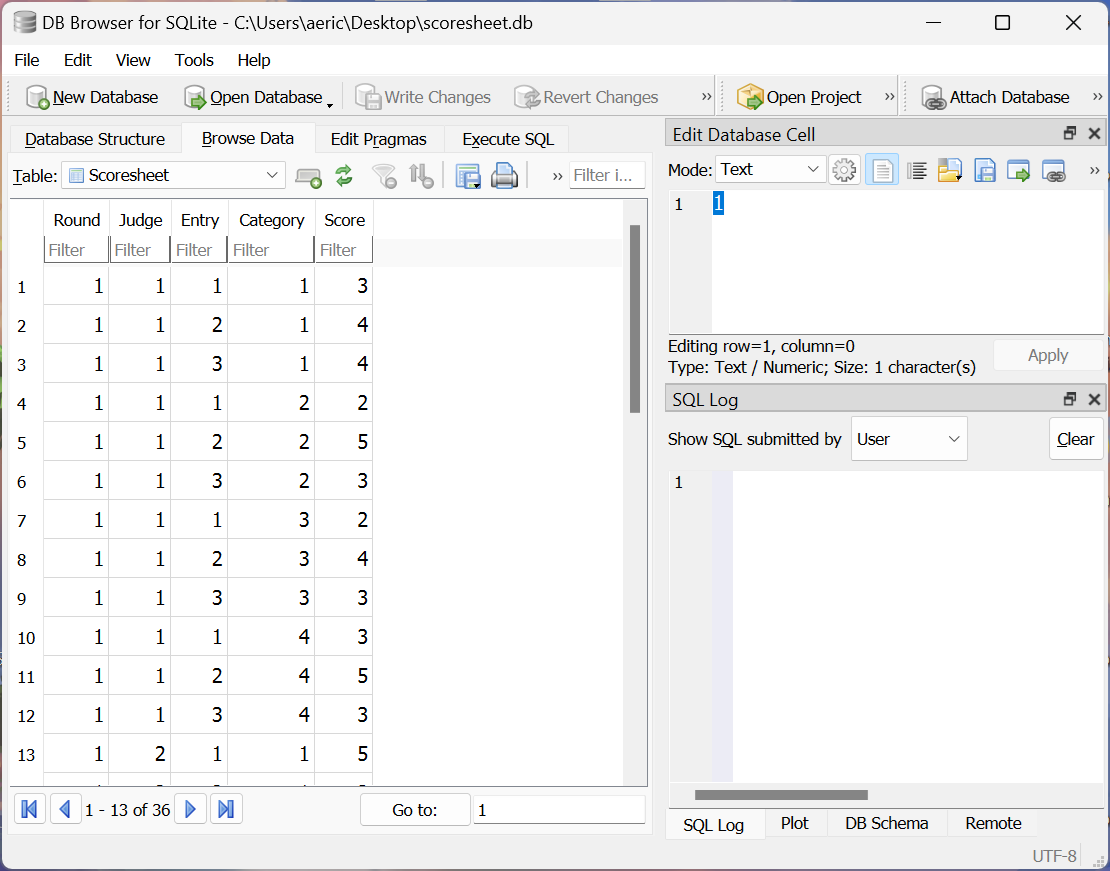Expand main toolbar overflow chevron
The width and height of the screenshot is (1110, 871).
706,97
